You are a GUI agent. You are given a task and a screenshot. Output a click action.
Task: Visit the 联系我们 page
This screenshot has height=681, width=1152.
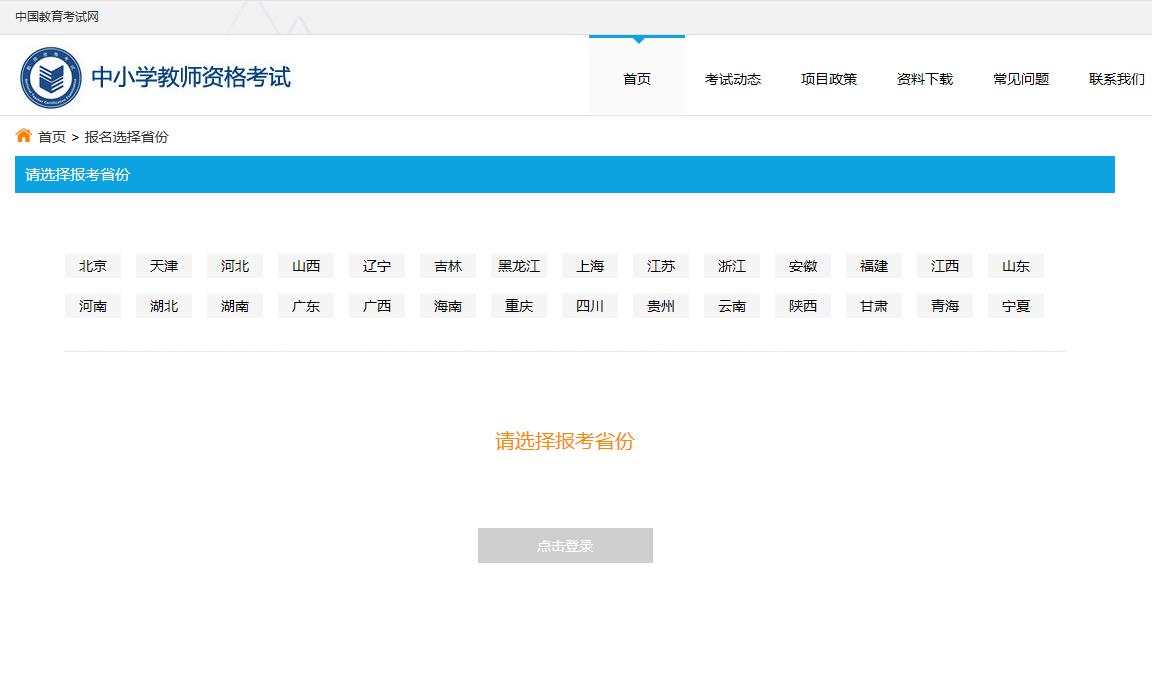click(x=1114, y=79)
